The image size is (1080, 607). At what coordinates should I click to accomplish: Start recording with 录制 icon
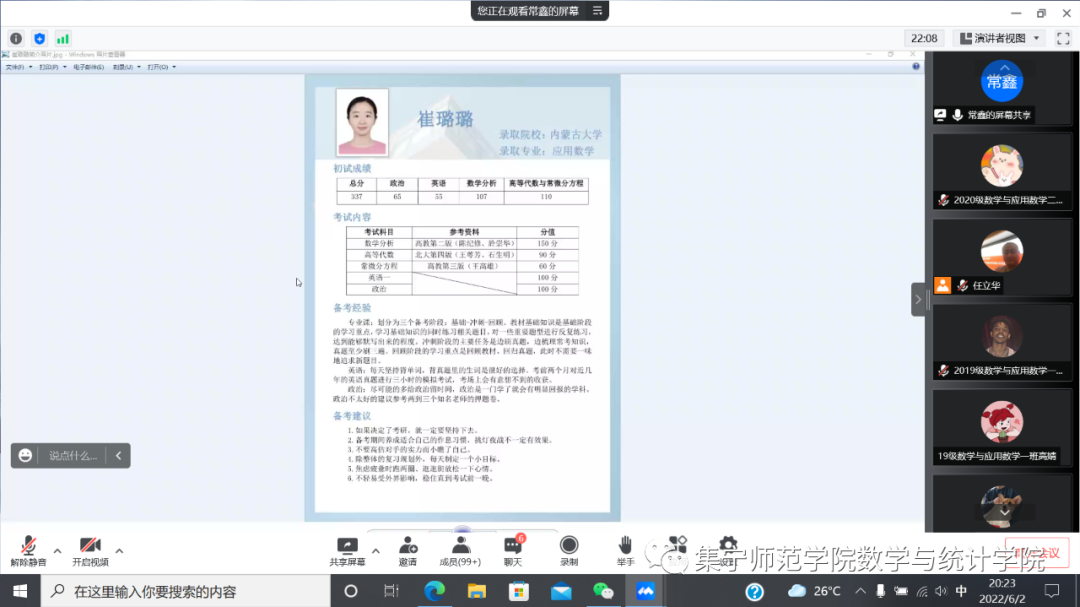pyautogui.click(x=569, y=551)
